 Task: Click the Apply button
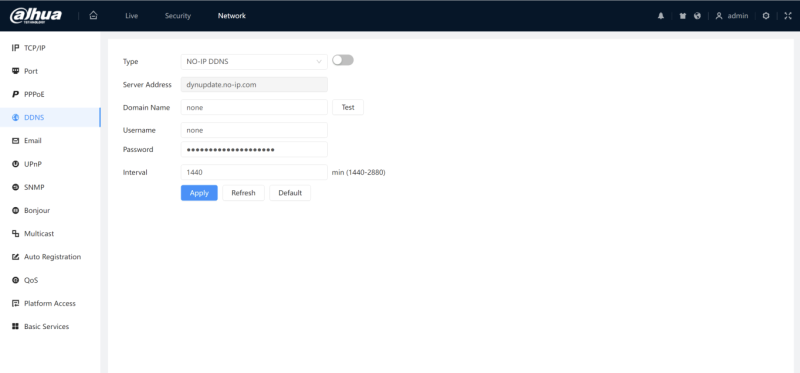point(199,193)
